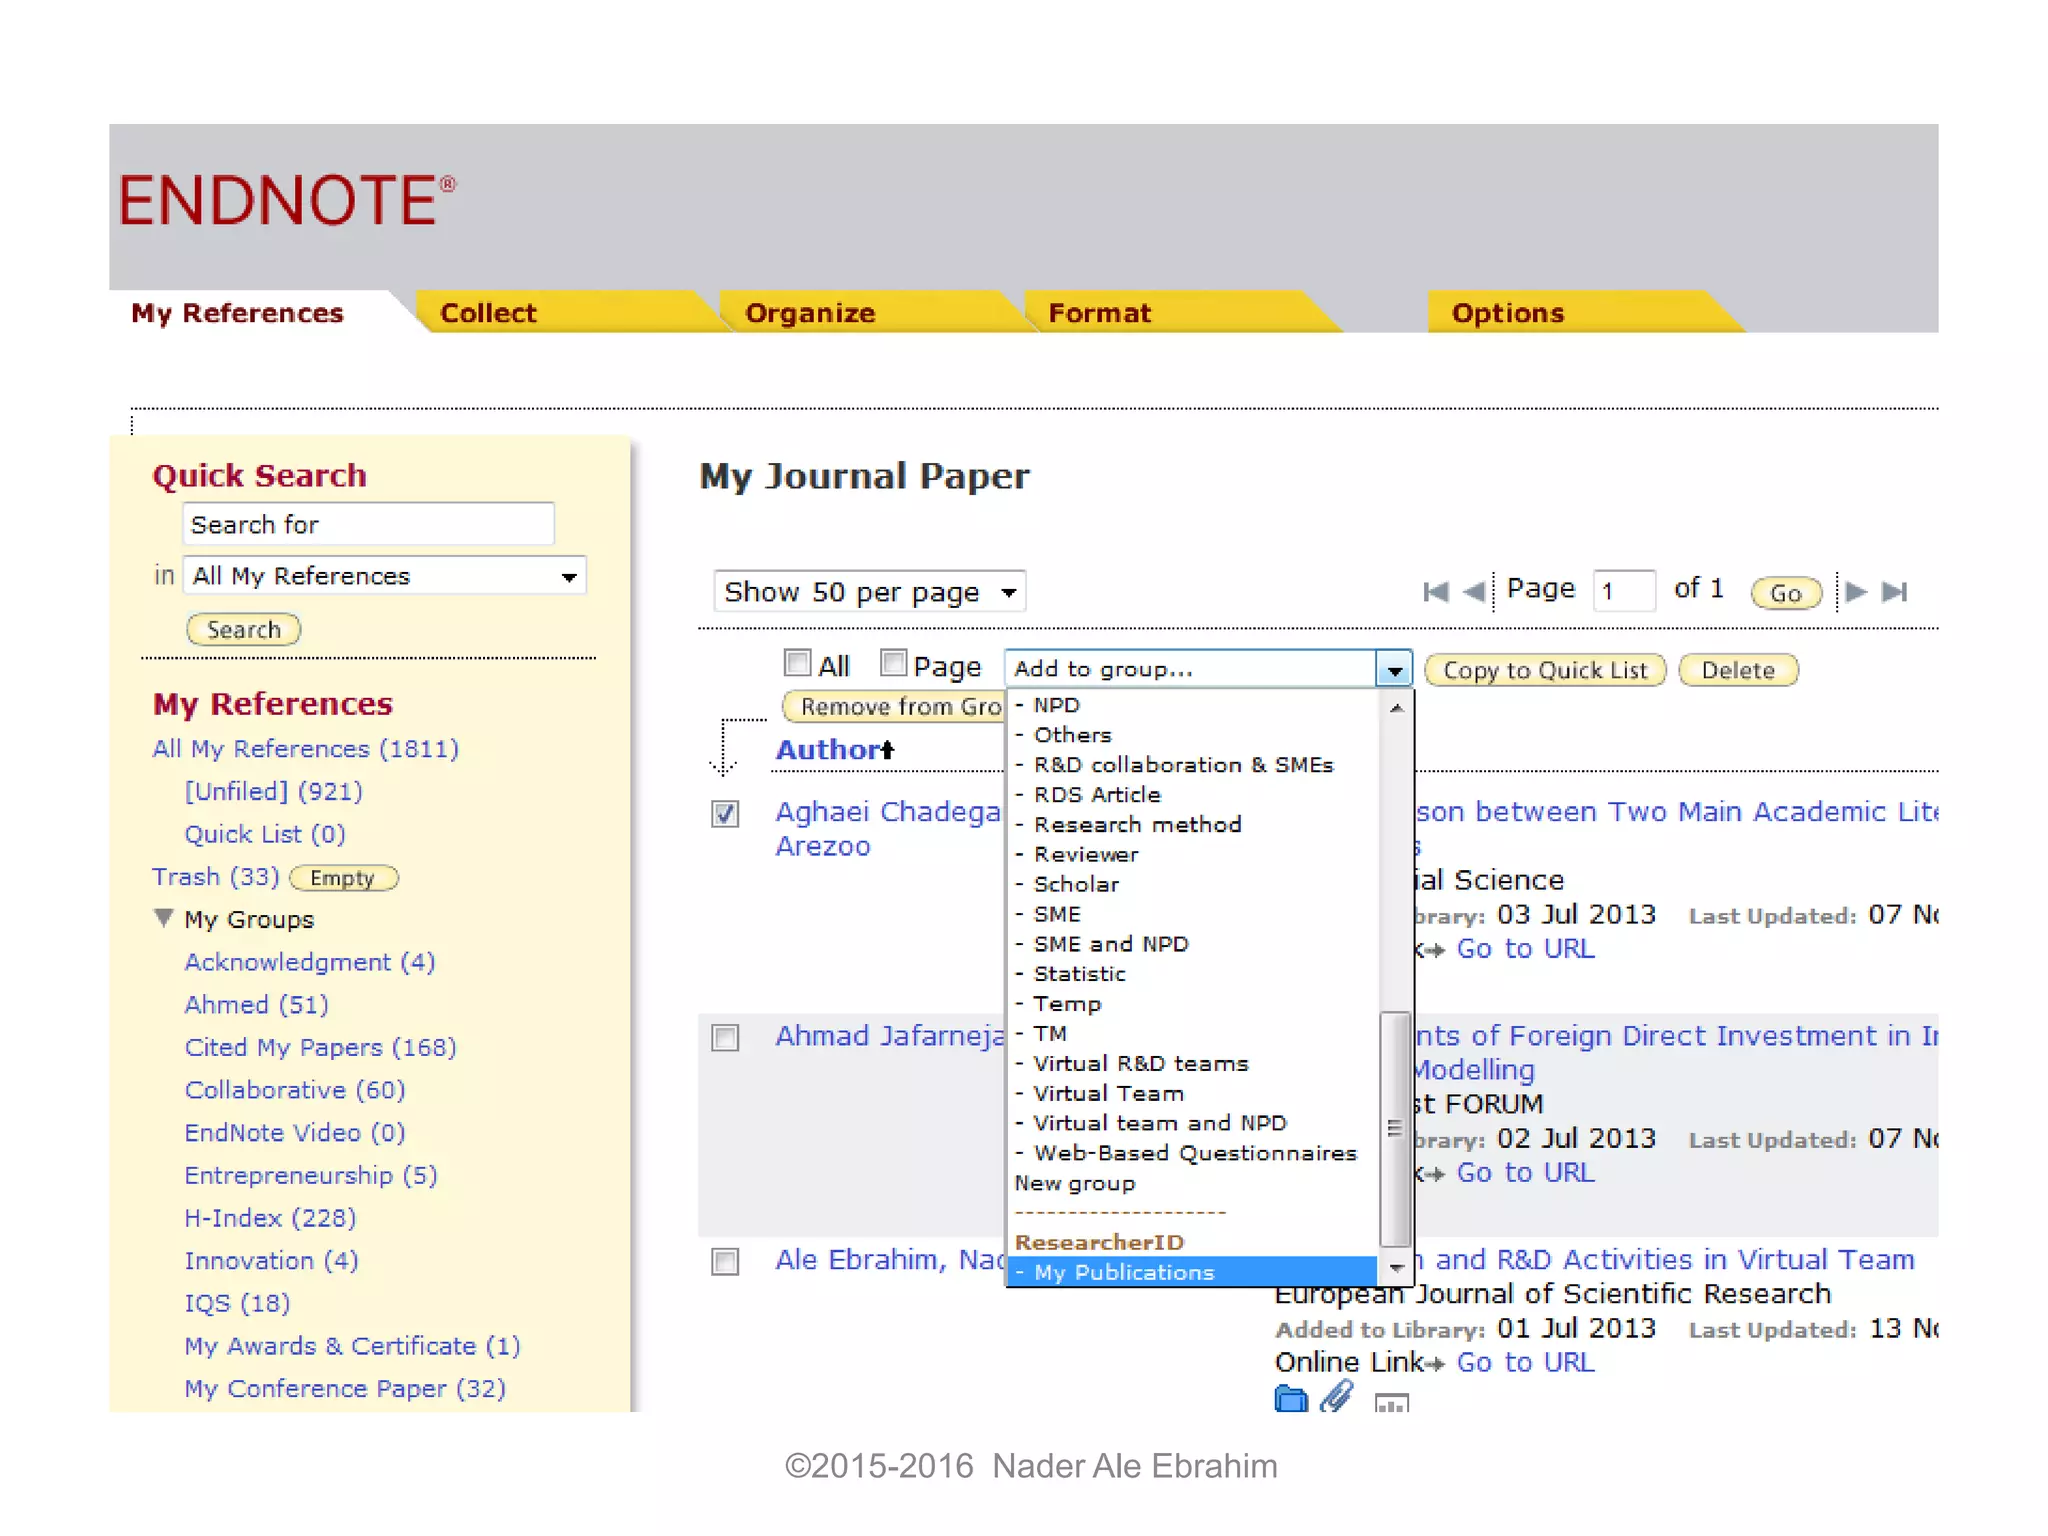
Task: Open the paperclip attachments icon
Action: click(x=1337, y=1396)
